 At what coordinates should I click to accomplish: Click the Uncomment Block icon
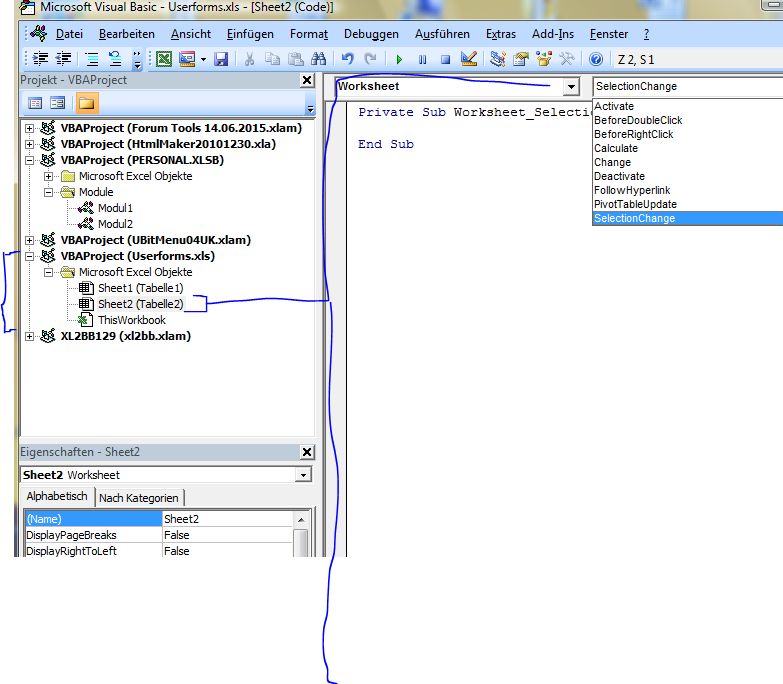point(115,59)
